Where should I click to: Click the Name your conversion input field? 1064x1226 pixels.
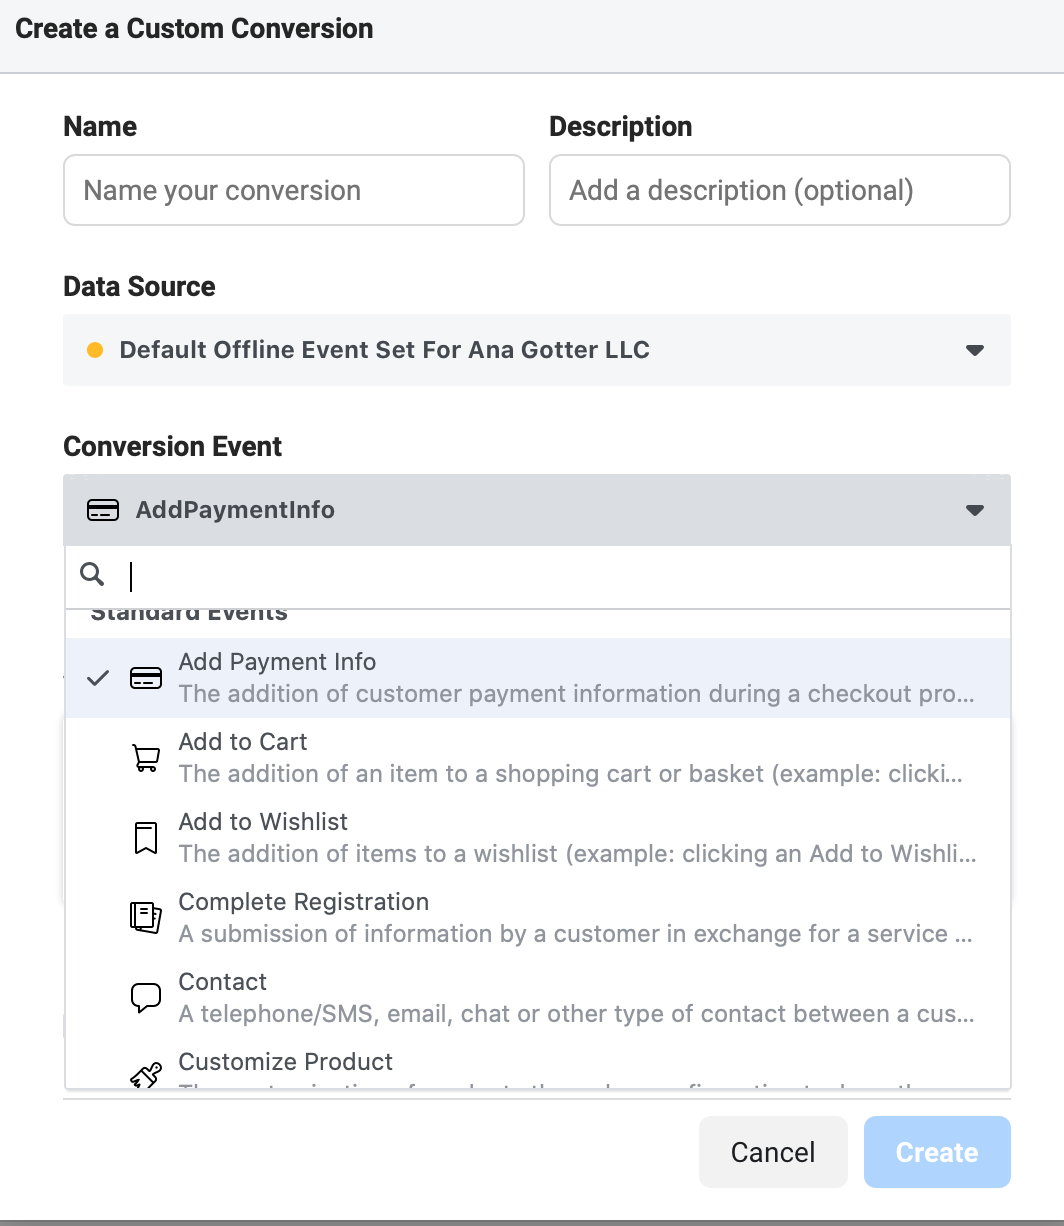coord(293,190)
